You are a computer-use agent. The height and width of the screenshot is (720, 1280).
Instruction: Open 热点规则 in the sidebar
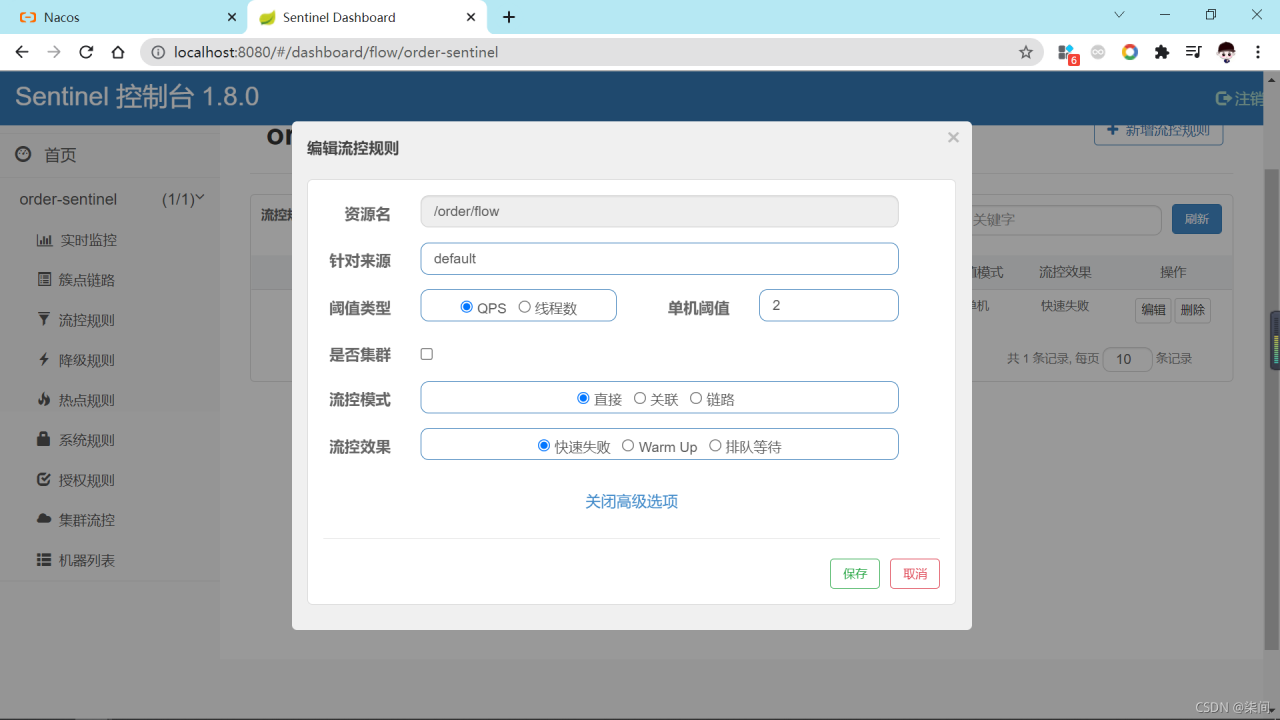point(76,400)
